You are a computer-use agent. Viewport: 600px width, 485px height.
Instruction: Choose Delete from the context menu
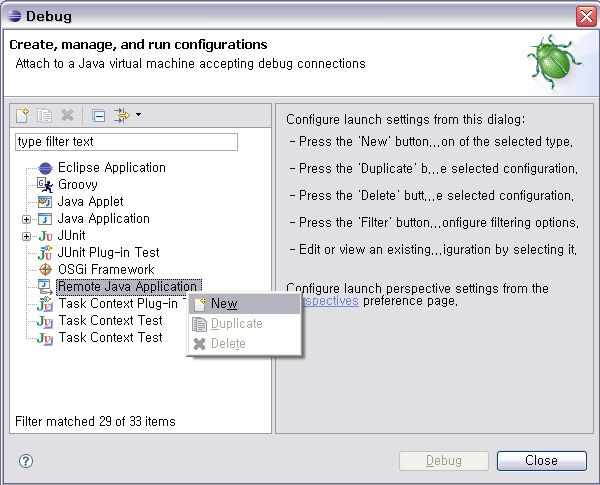pos(245,344)
